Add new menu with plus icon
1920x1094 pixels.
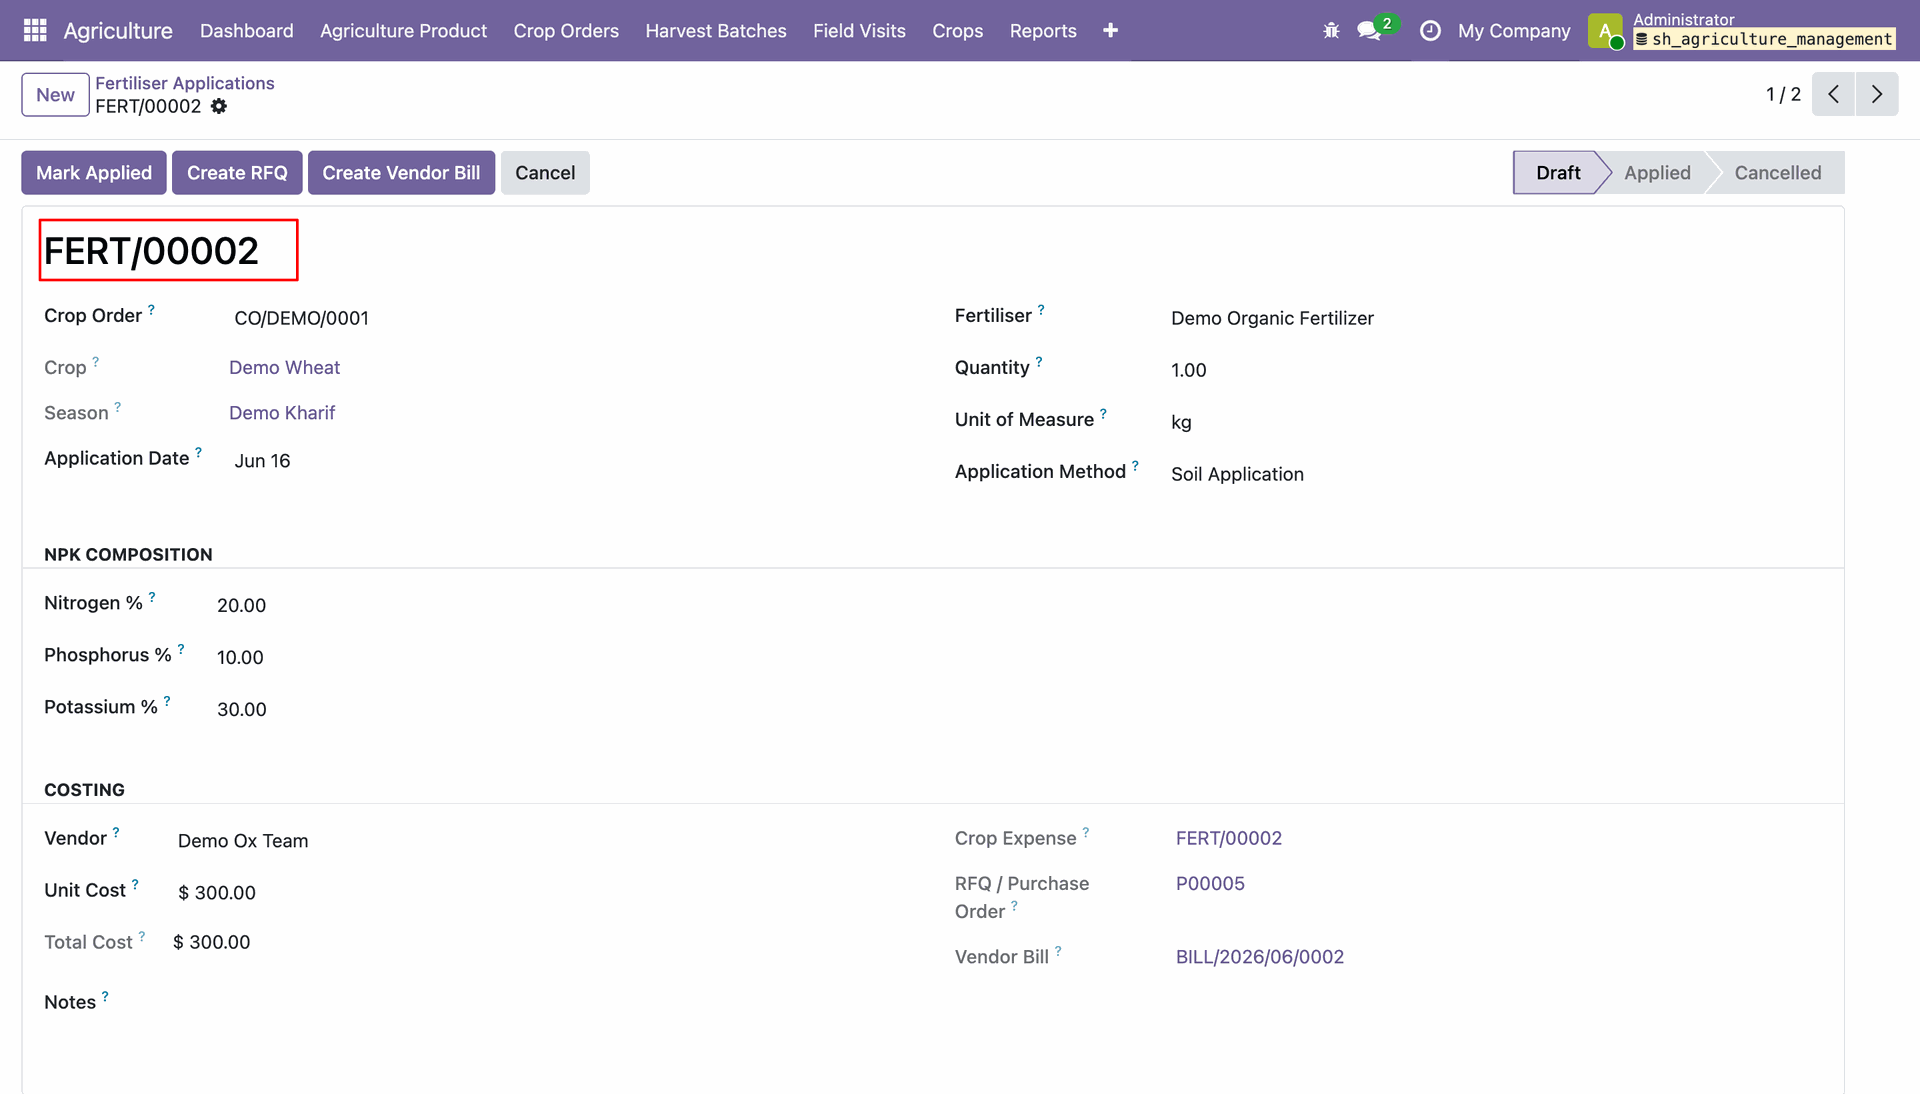click(x=1110, y=31)
